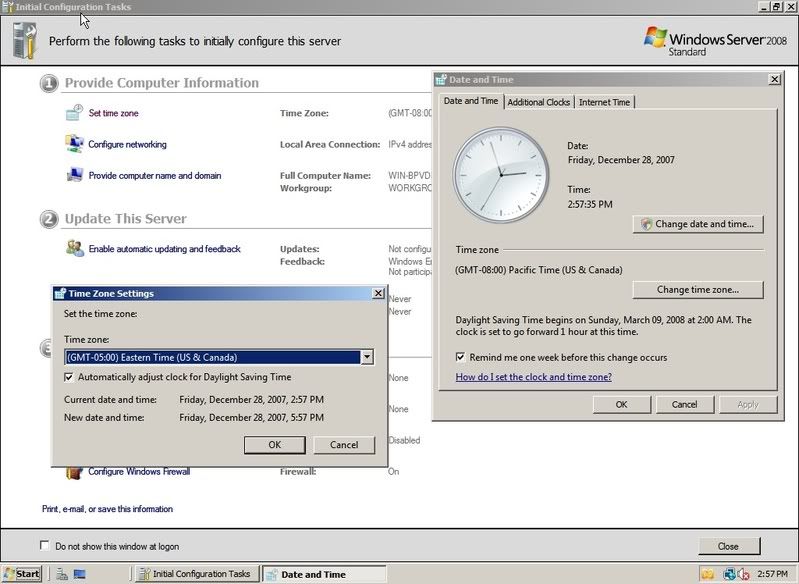Click the Configure networking link

[127, 144]
